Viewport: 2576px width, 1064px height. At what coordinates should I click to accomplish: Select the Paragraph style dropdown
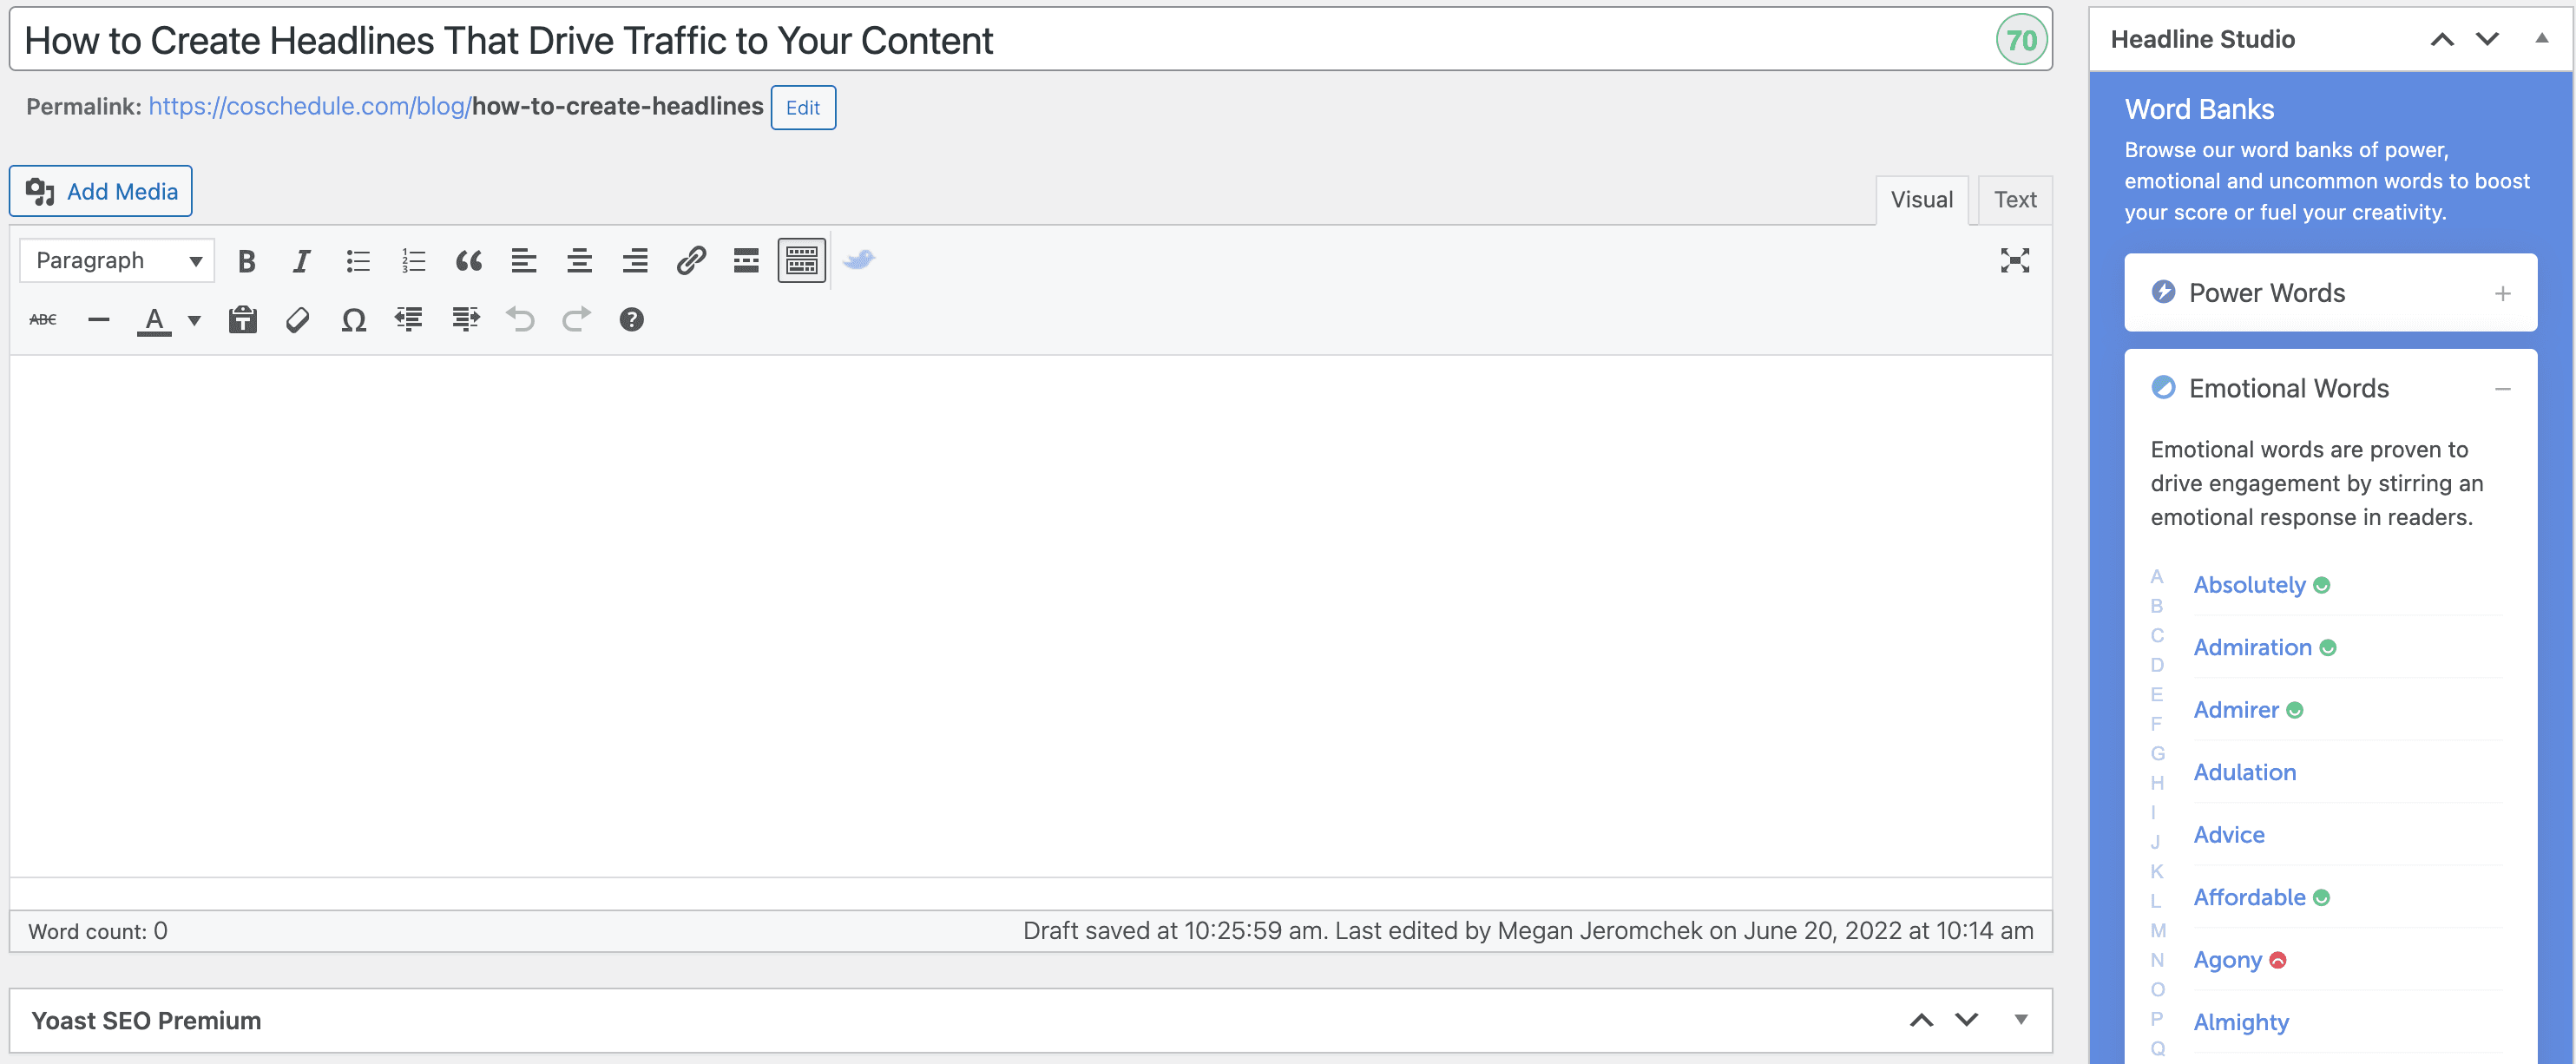[116, 259]
